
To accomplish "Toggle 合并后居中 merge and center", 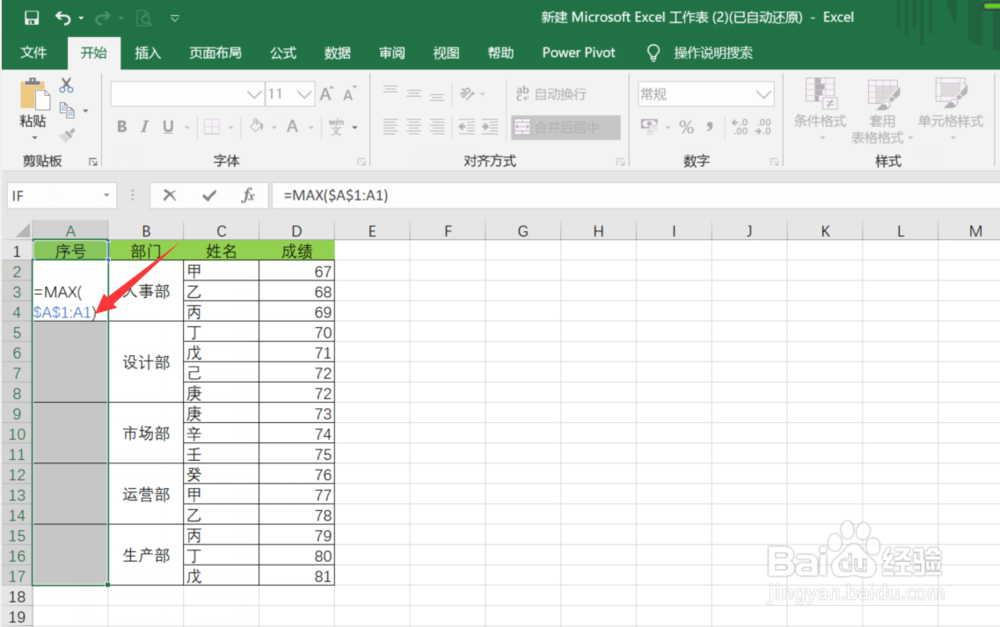I will coord(557,127).
